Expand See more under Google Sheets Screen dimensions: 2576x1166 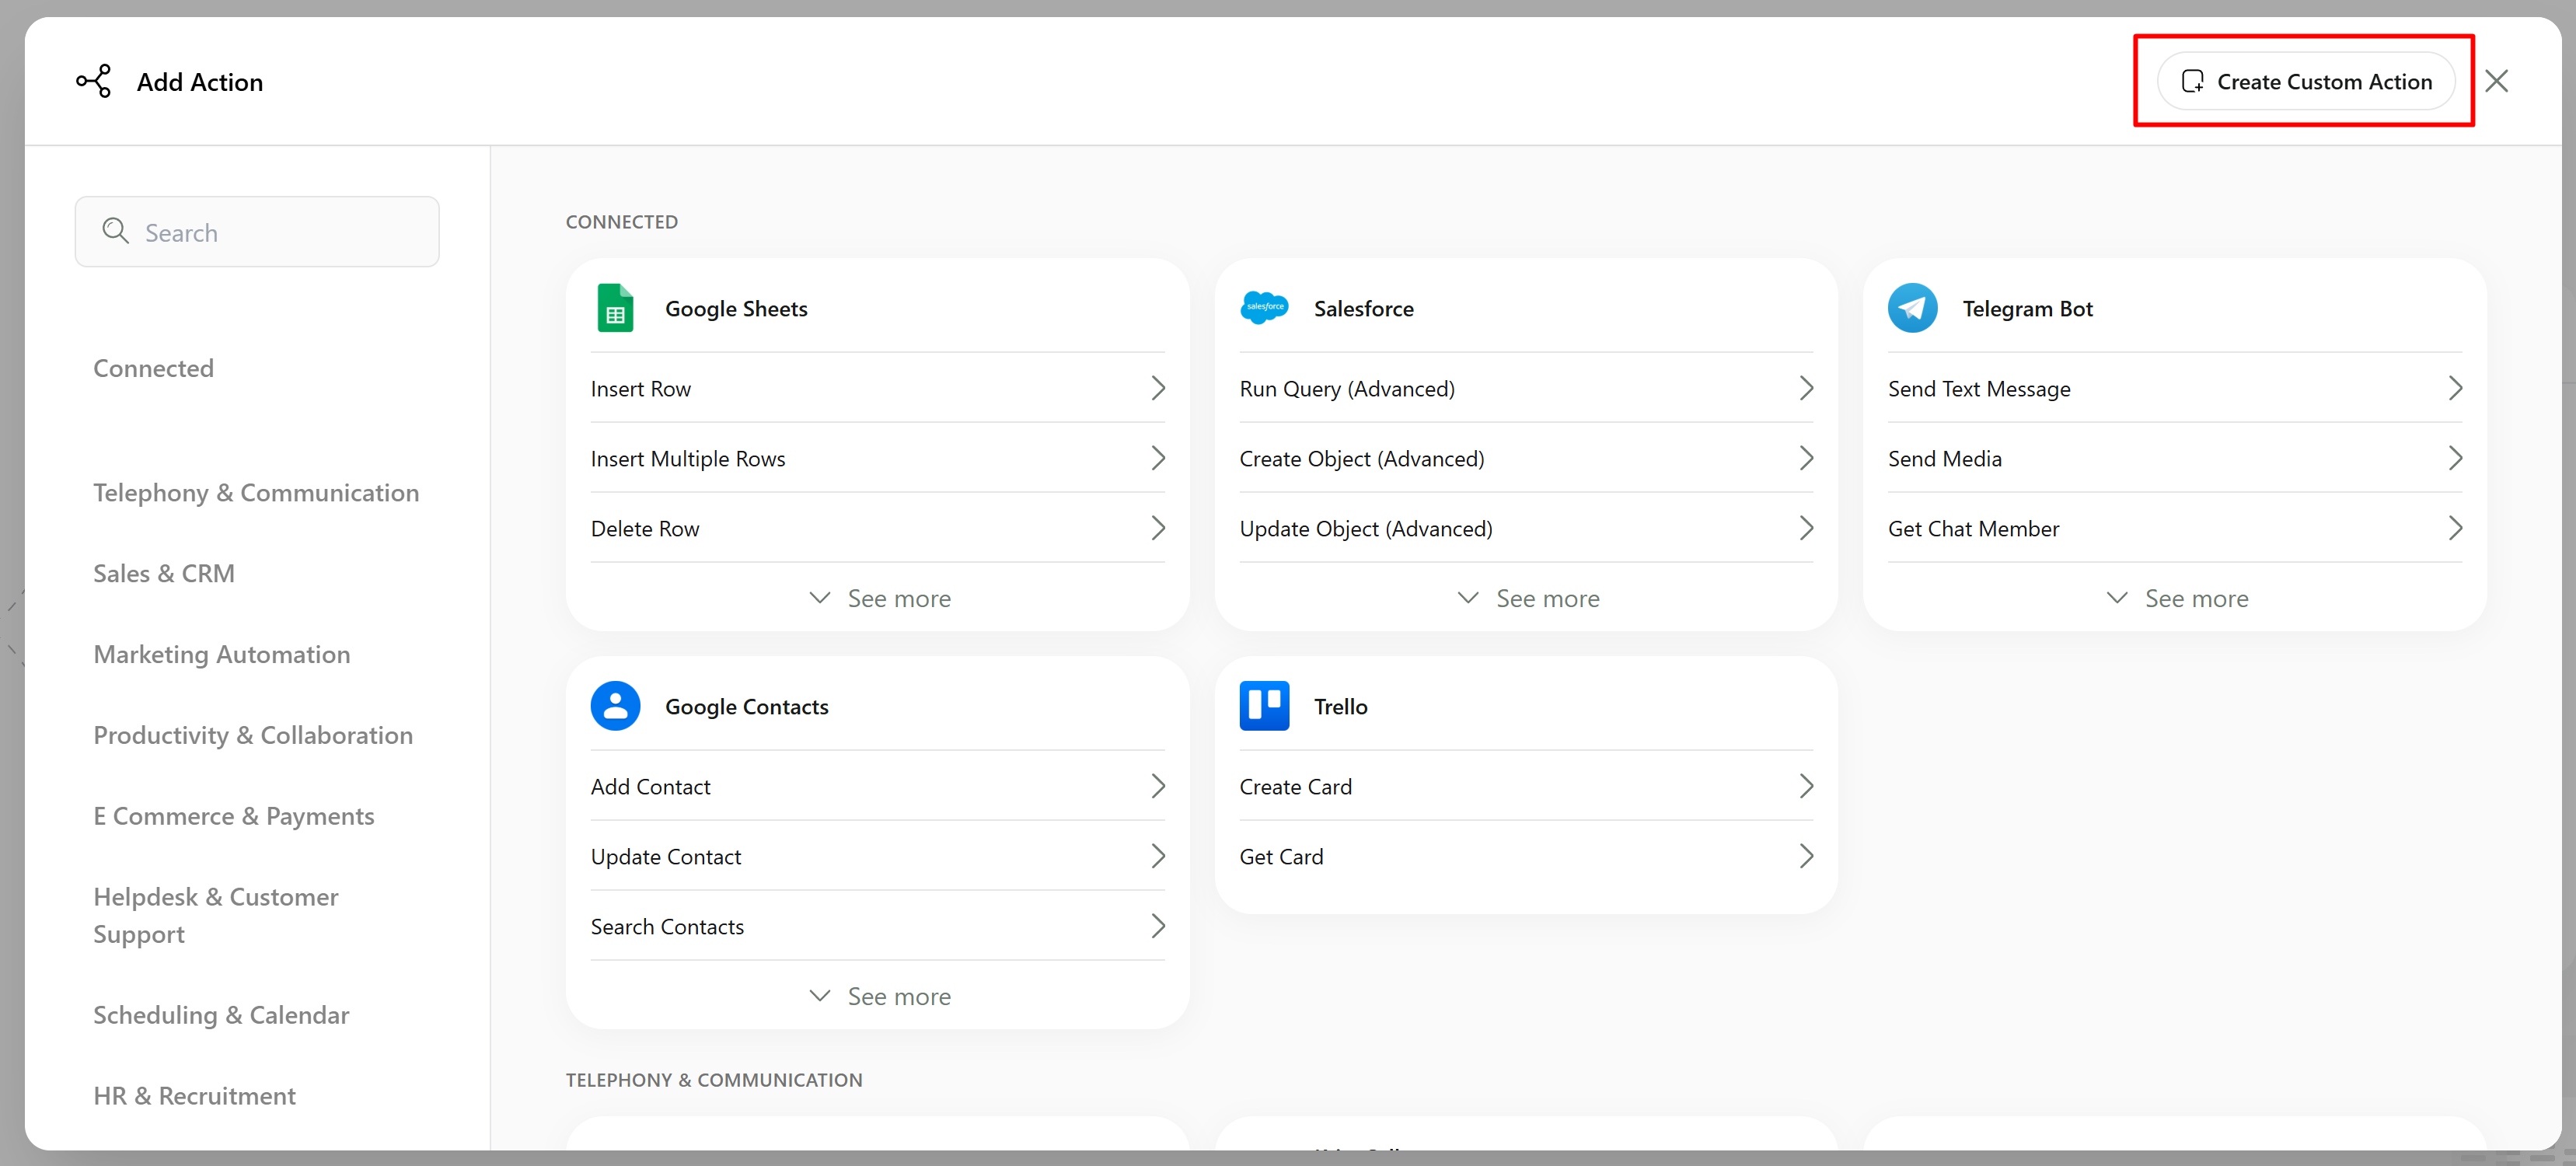coord(879,598)
